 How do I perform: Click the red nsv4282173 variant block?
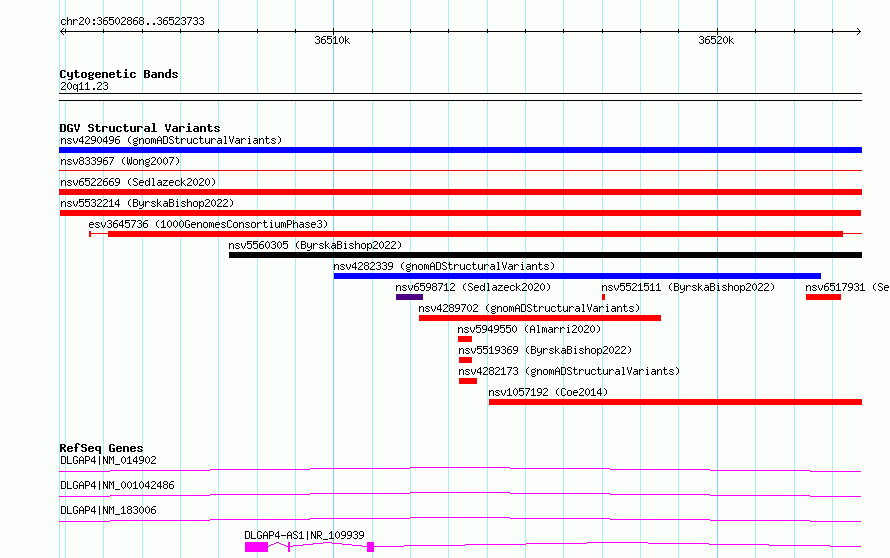tap(468, 381)
